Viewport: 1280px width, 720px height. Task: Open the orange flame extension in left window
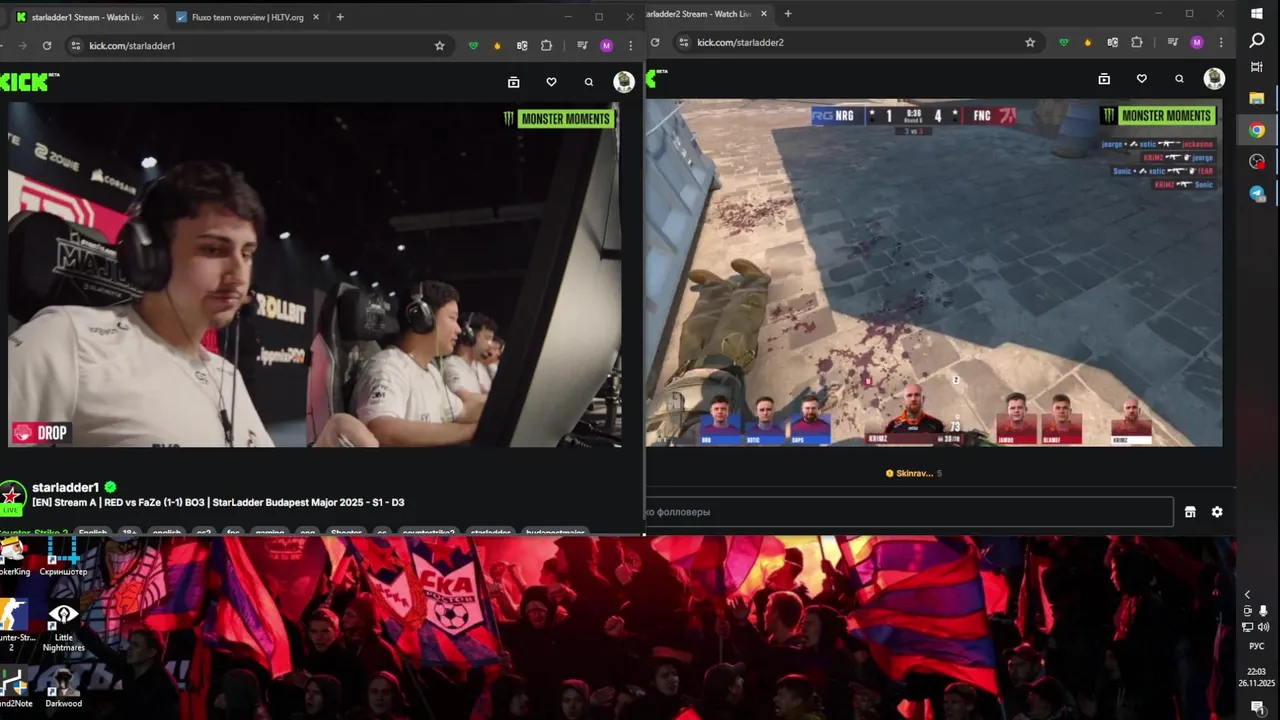(x=498, y=45)
